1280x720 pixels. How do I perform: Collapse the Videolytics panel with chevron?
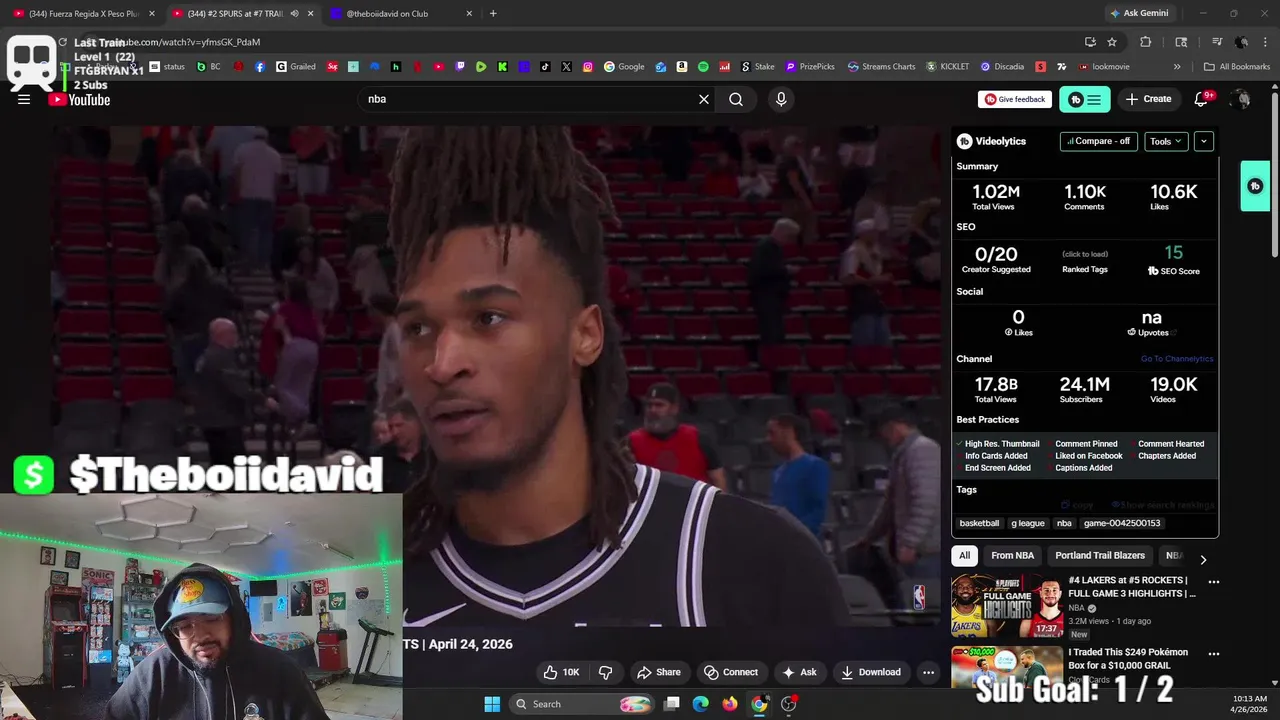pyautogui.click(x=1204, y=141)
